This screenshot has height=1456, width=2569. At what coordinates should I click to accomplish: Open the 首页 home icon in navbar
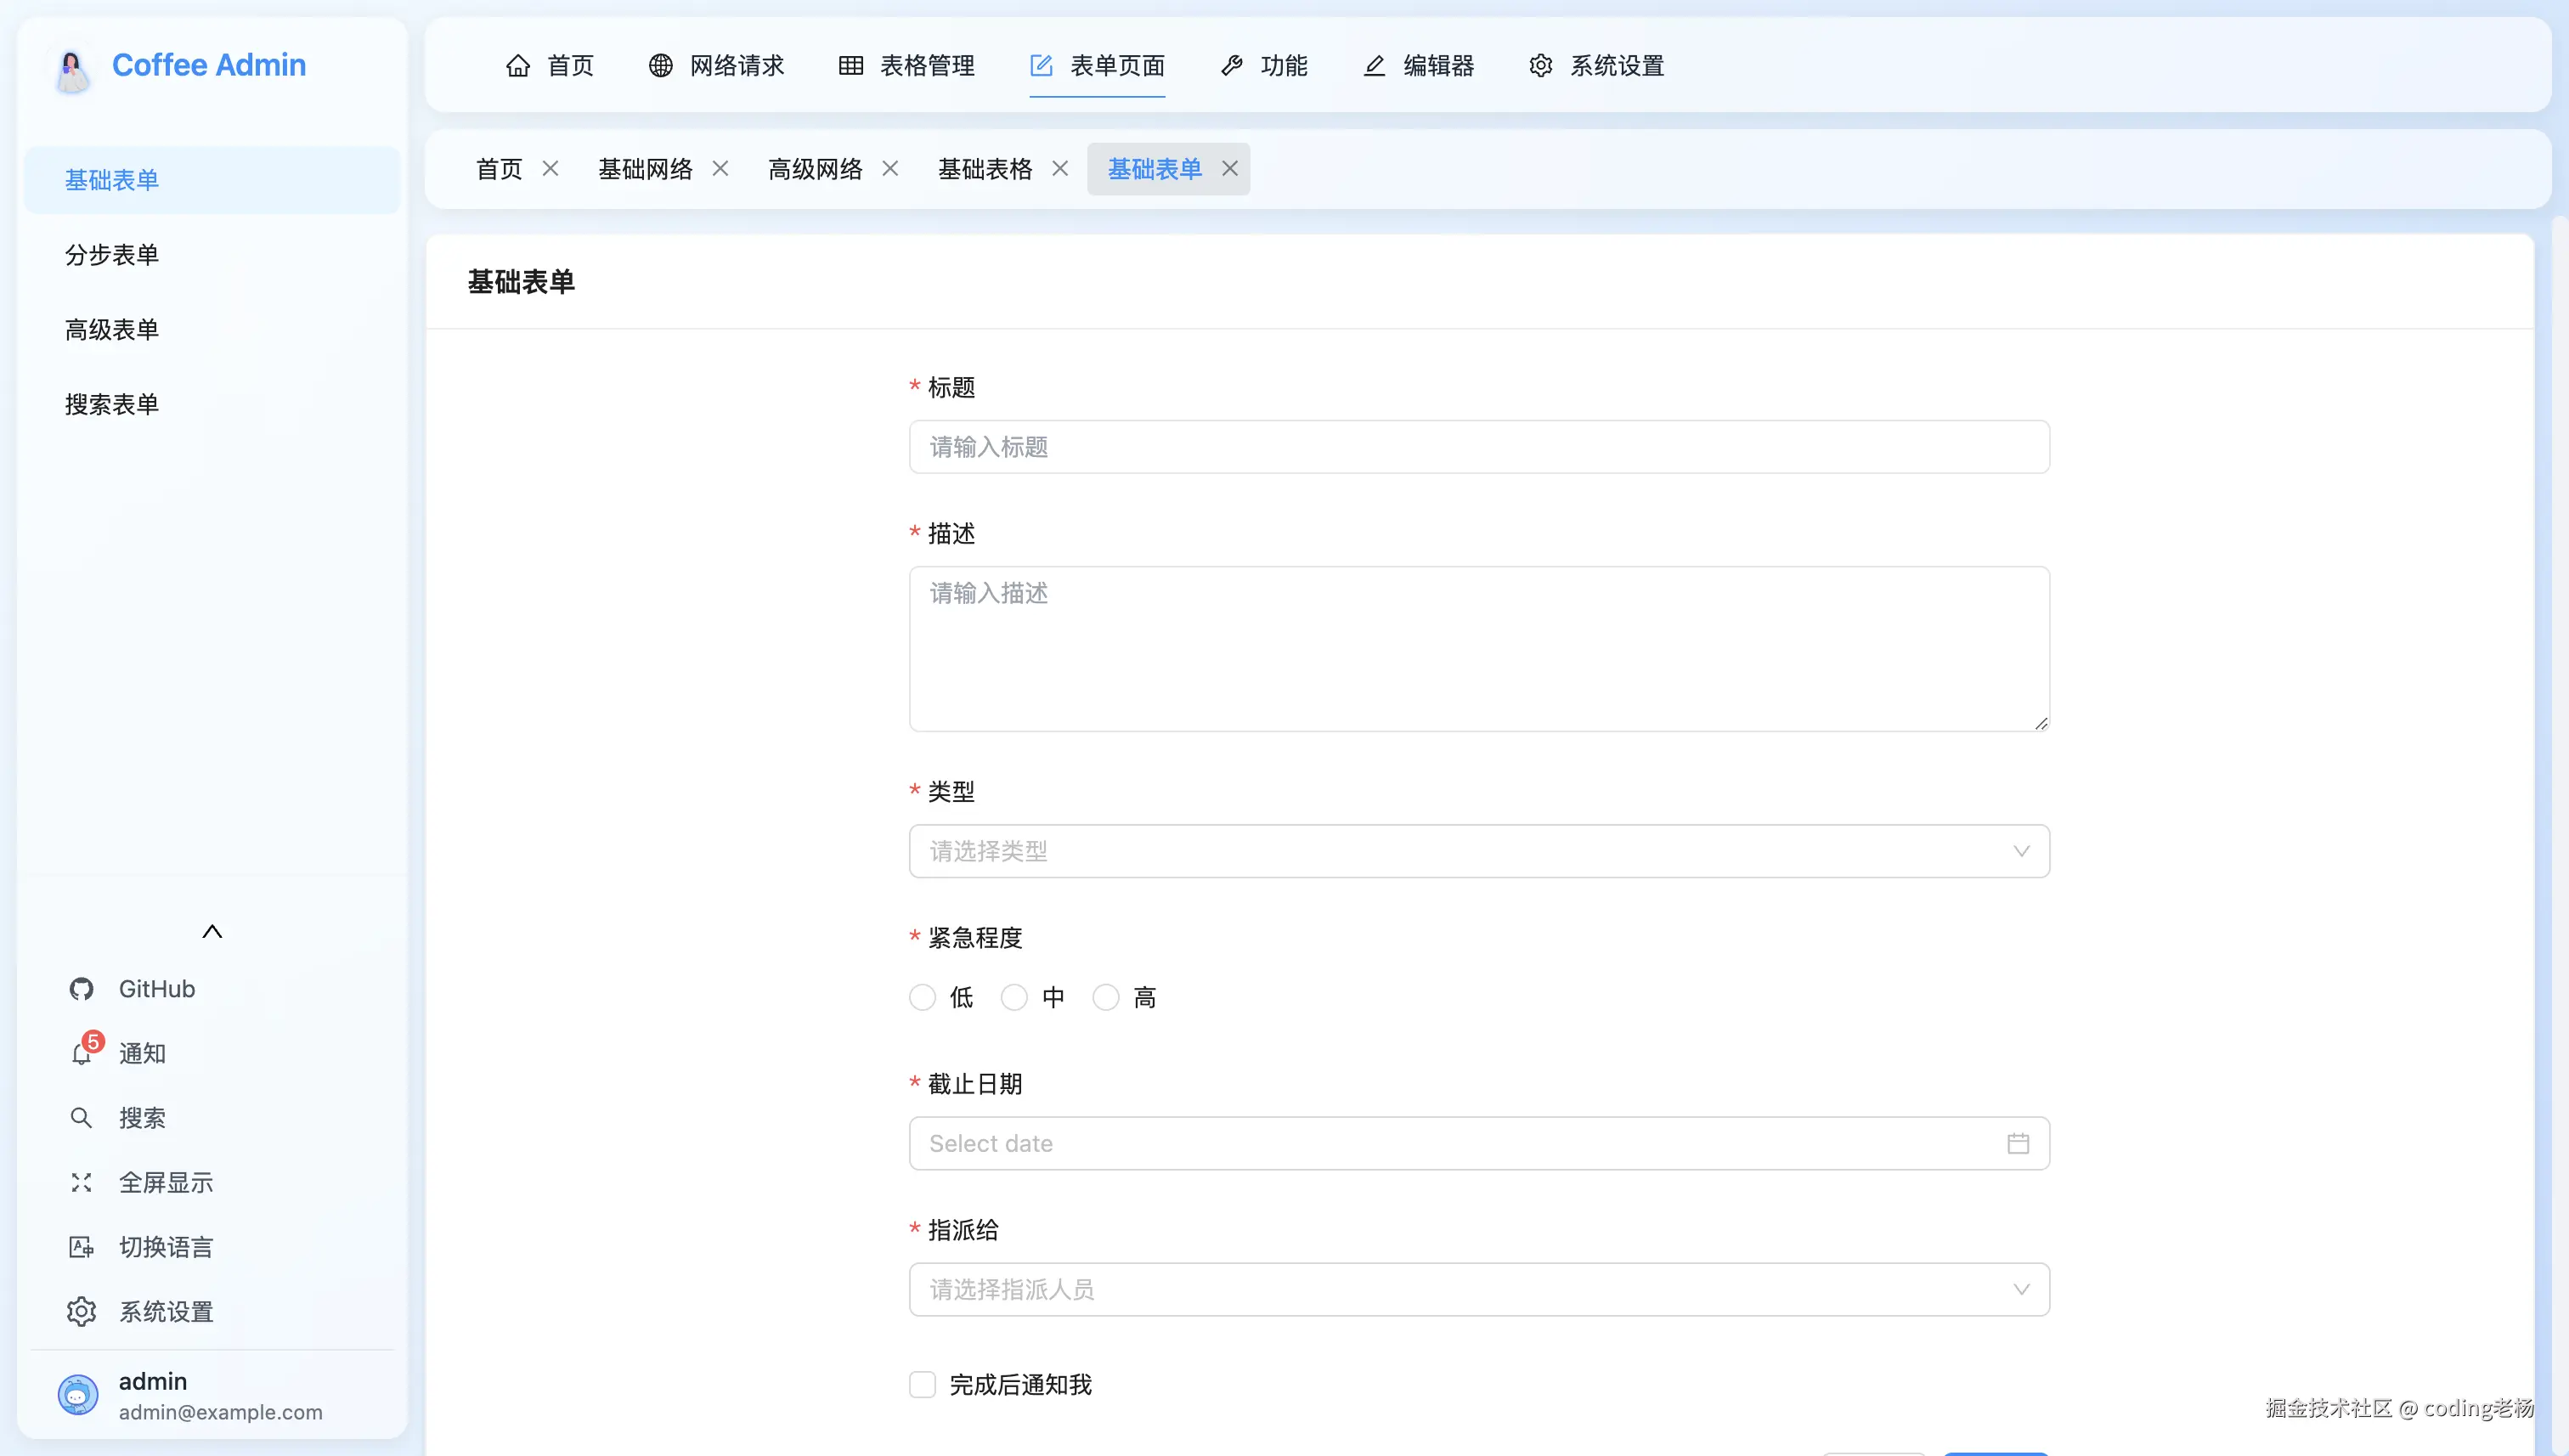(x=518, y=65)
